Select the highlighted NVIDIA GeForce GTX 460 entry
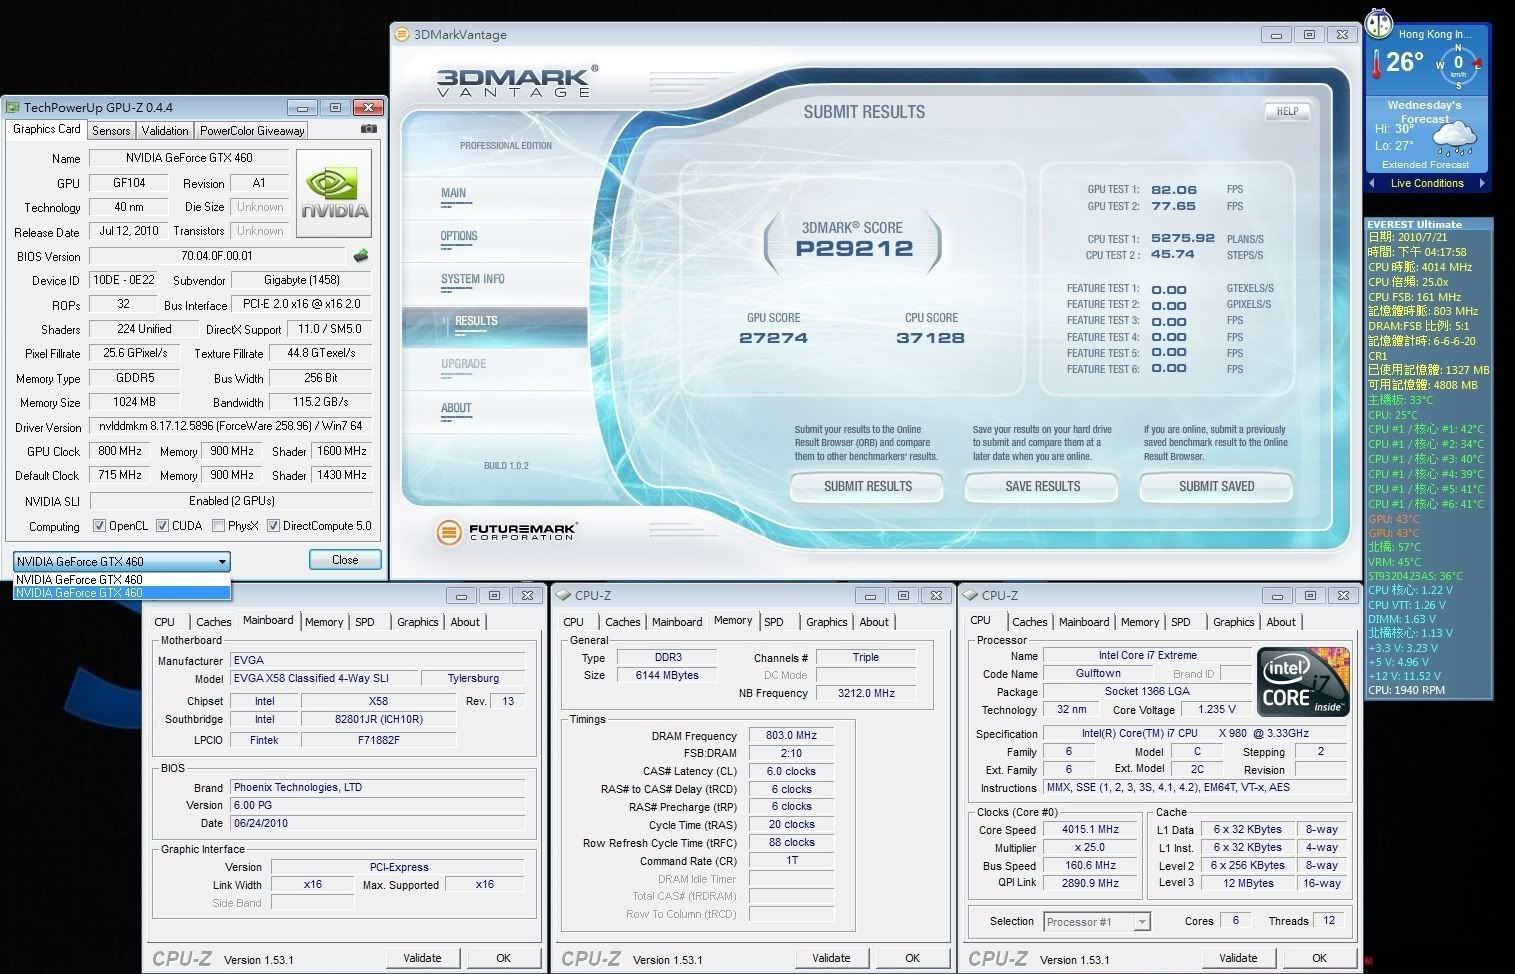This screenshot has width=1515, height=974. (122, 593)
